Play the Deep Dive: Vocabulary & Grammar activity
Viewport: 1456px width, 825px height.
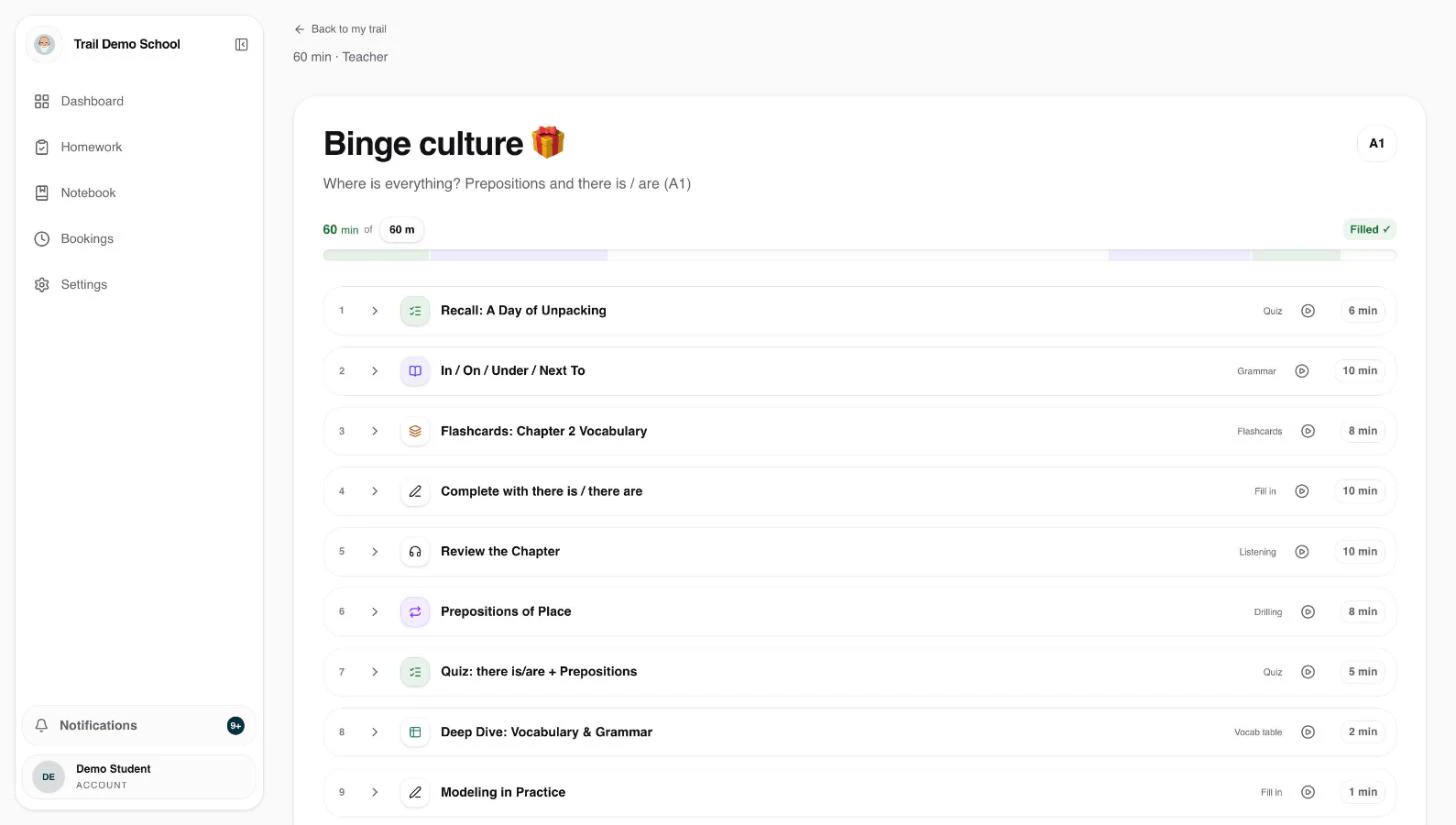pos(1308,732)
